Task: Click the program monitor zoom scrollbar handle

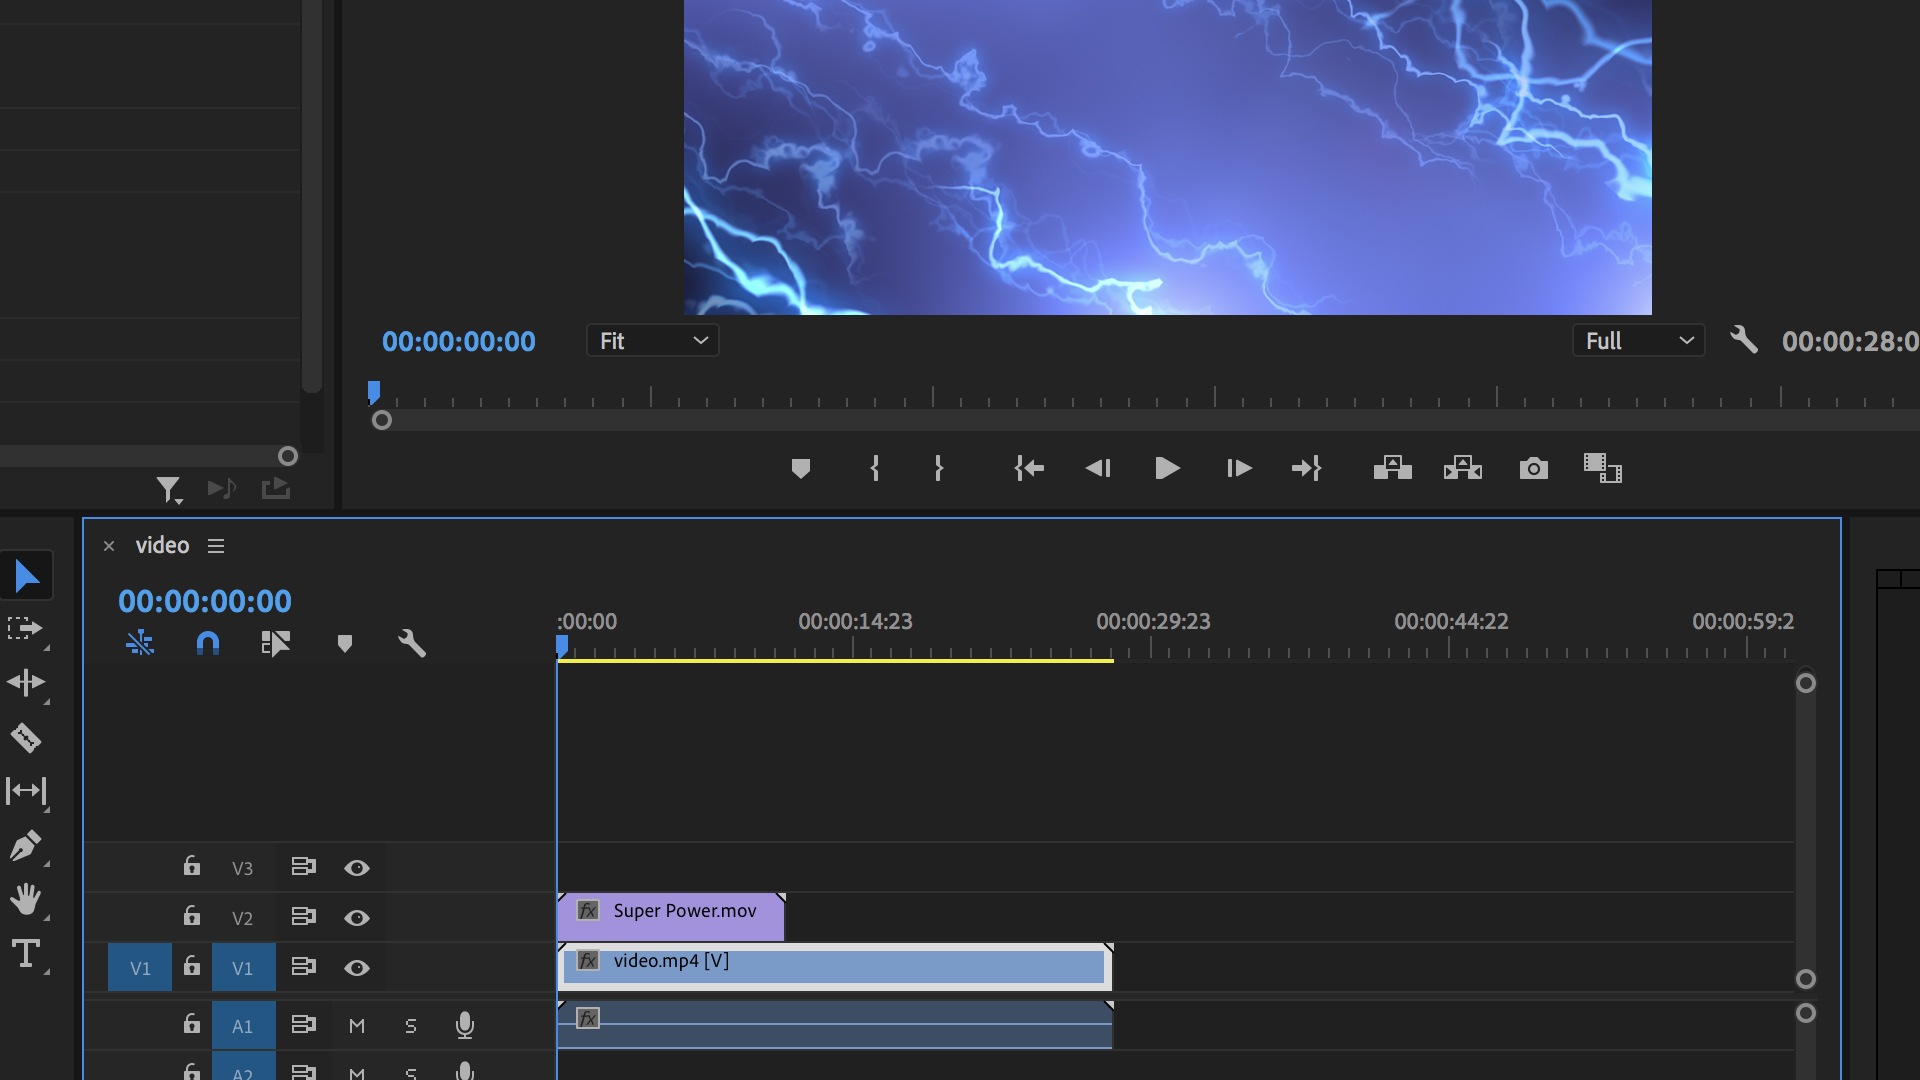Action: [382, 420]
